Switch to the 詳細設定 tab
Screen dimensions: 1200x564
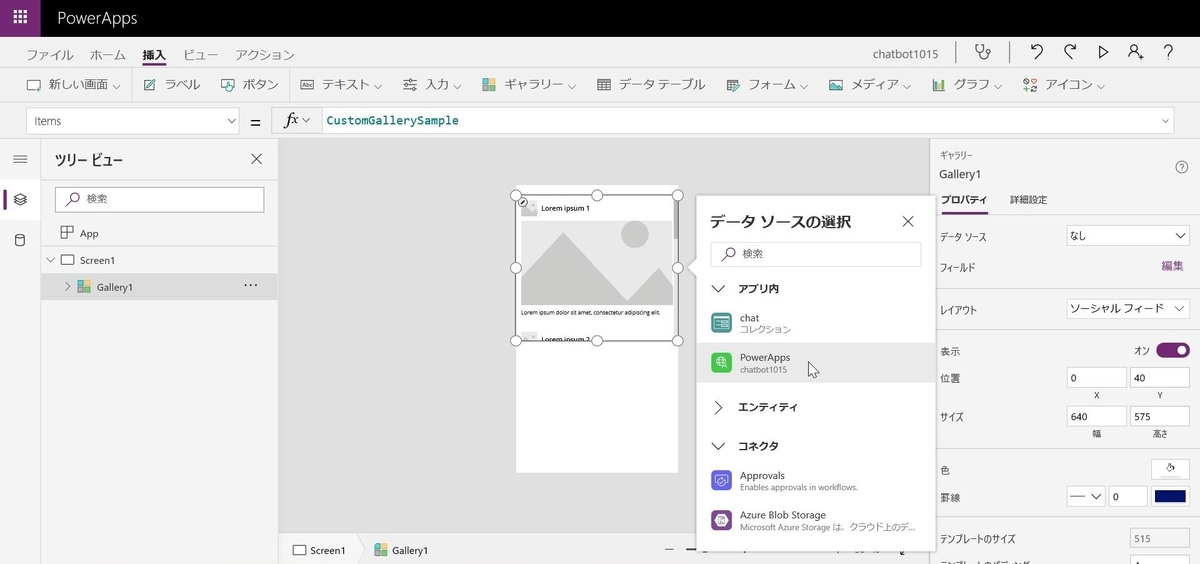(x=1029, y=200)
